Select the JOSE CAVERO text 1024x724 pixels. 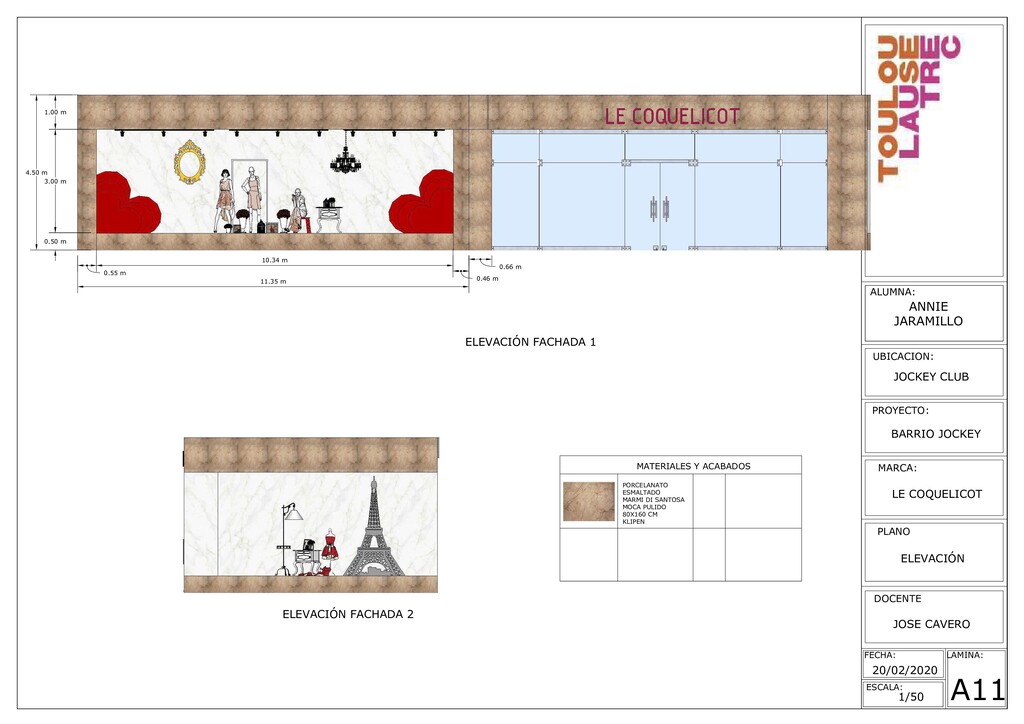click(x=932, y=624)
